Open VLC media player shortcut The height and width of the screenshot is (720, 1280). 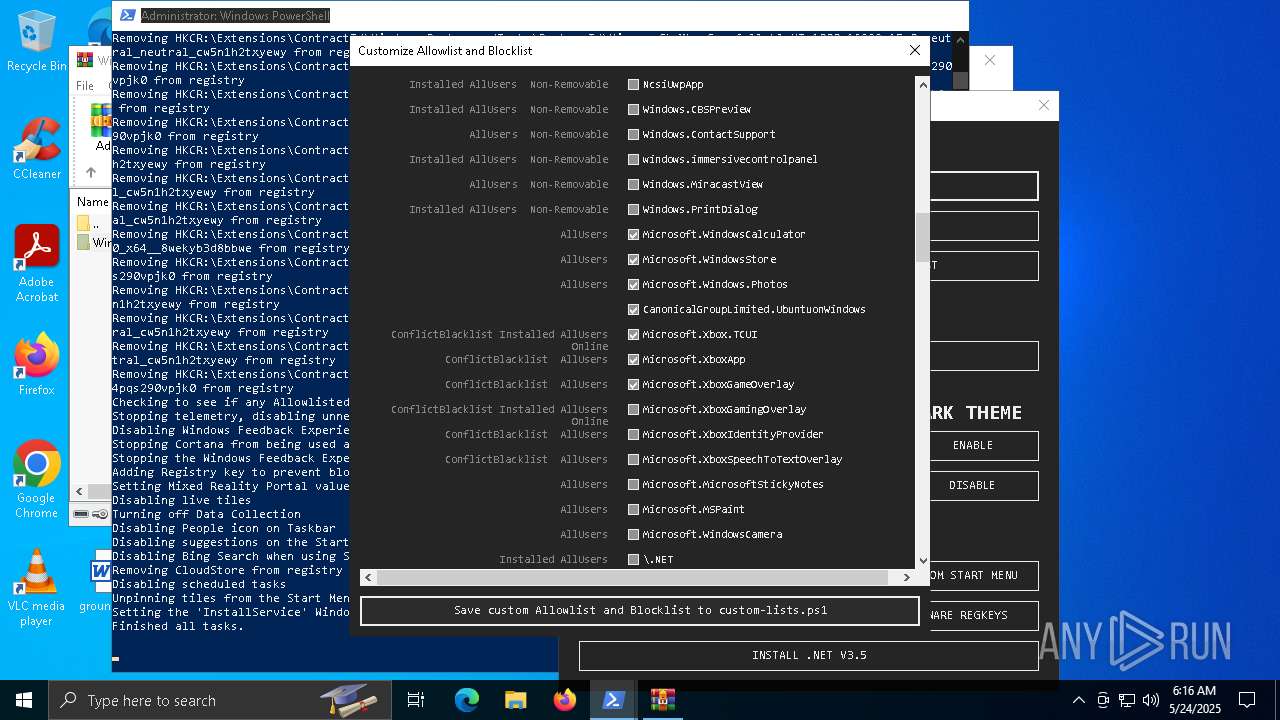36,588
